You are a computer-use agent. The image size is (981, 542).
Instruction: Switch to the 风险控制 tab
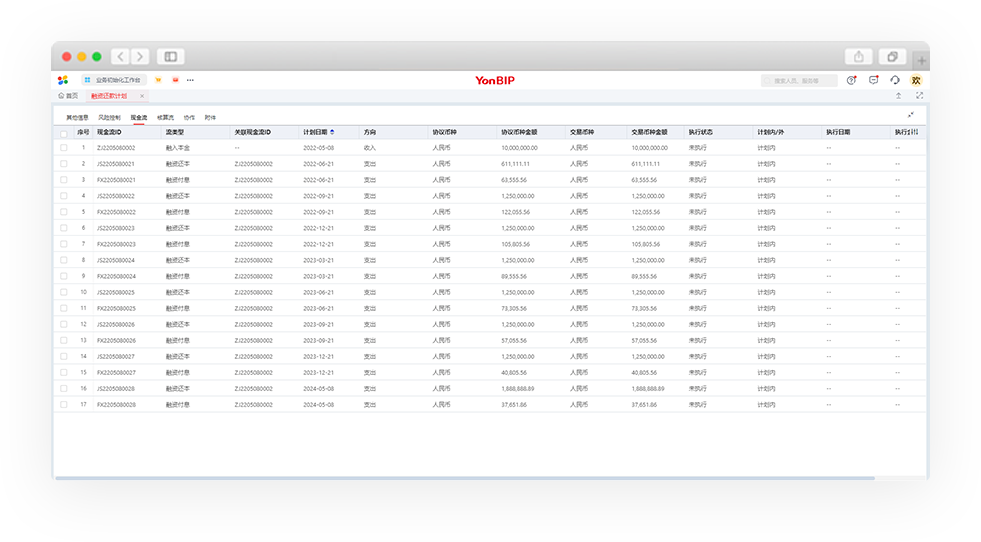[x=109, y=118]
